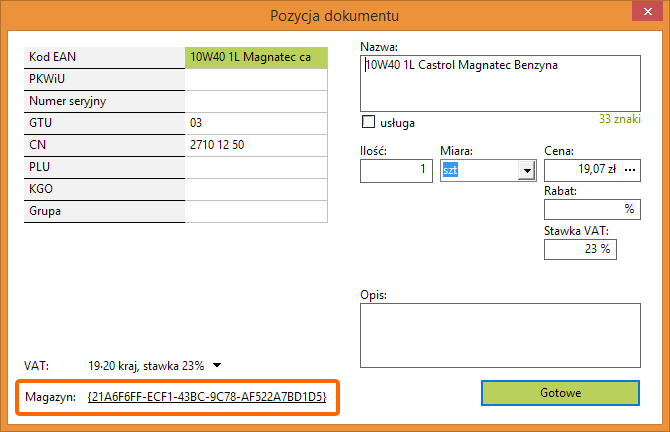670x432 pixels.
Task: Click the Stawka VAT field 23 %
Action: [580, 249]
